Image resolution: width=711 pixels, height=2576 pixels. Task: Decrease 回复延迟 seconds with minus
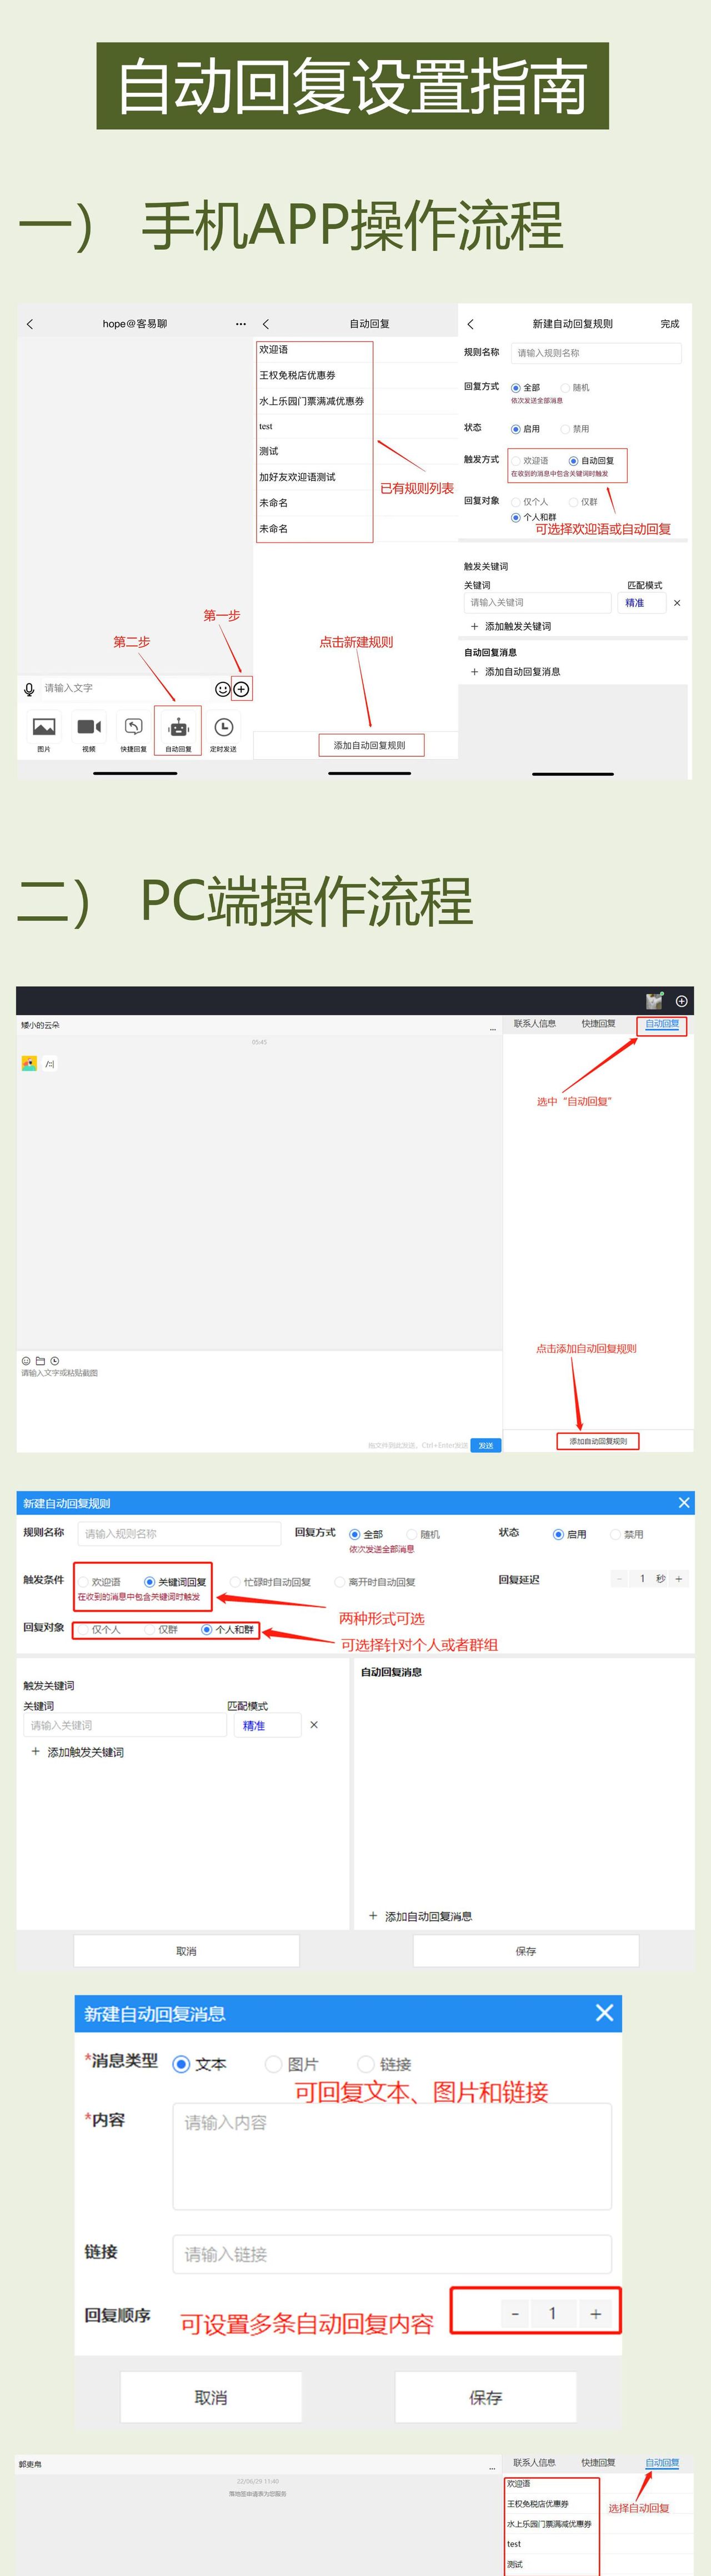coord(619,1579)
